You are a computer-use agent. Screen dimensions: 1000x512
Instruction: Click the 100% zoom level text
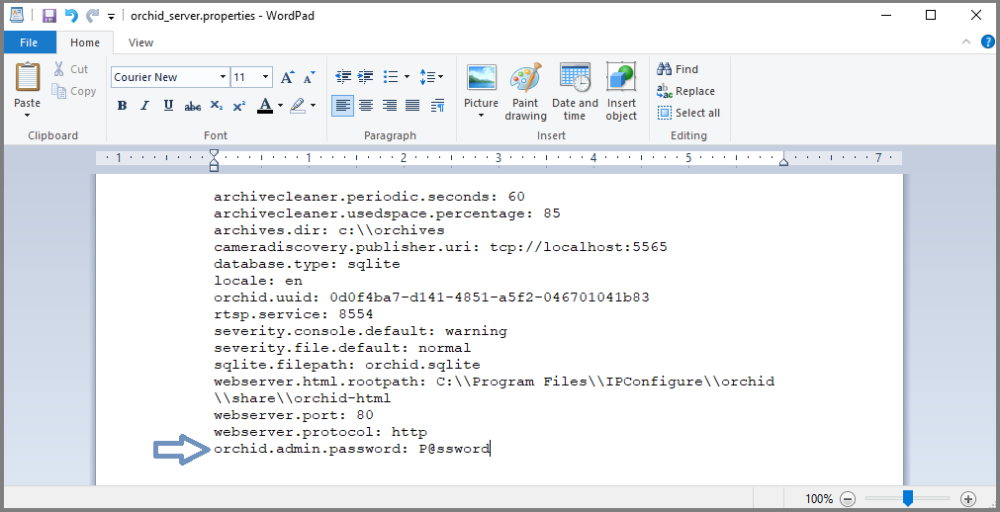point(819,499)
